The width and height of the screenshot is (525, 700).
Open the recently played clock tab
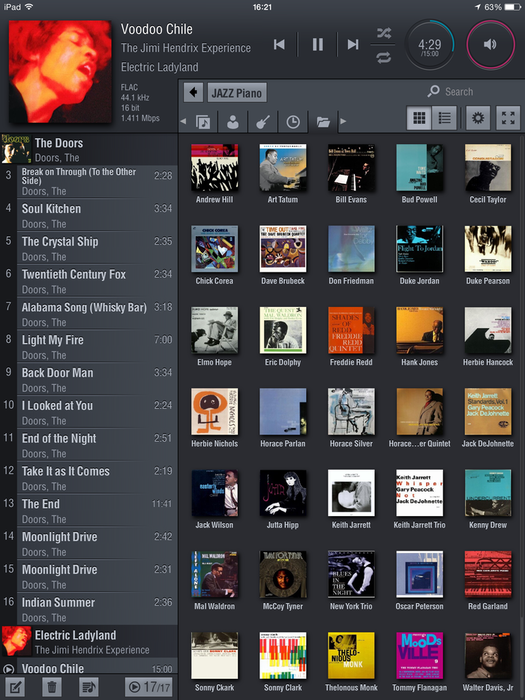(x=293, y=121)
